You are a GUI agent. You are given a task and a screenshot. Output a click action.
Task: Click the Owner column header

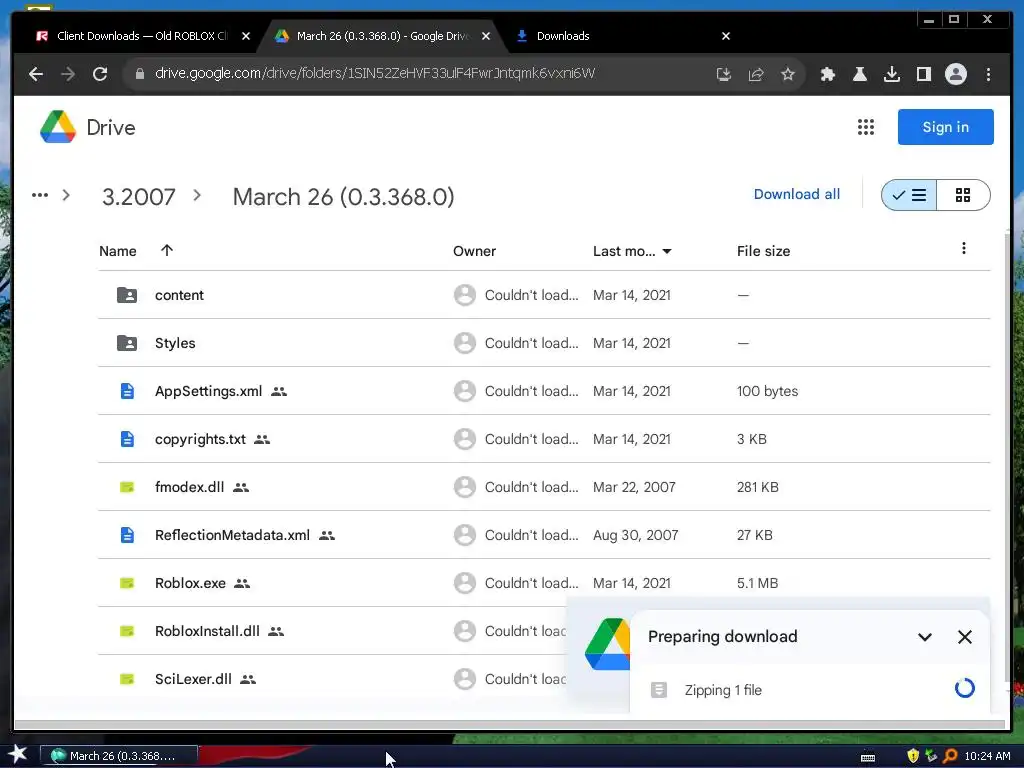point(474,251)
